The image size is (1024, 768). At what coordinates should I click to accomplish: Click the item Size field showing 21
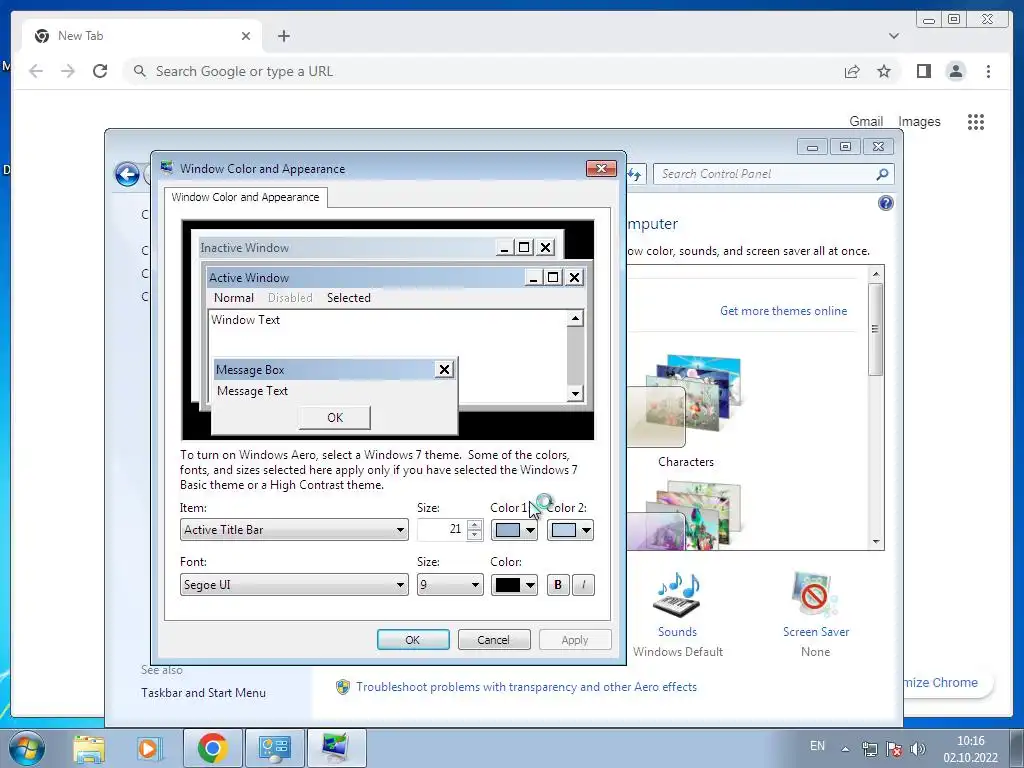(x=442, y=530)
